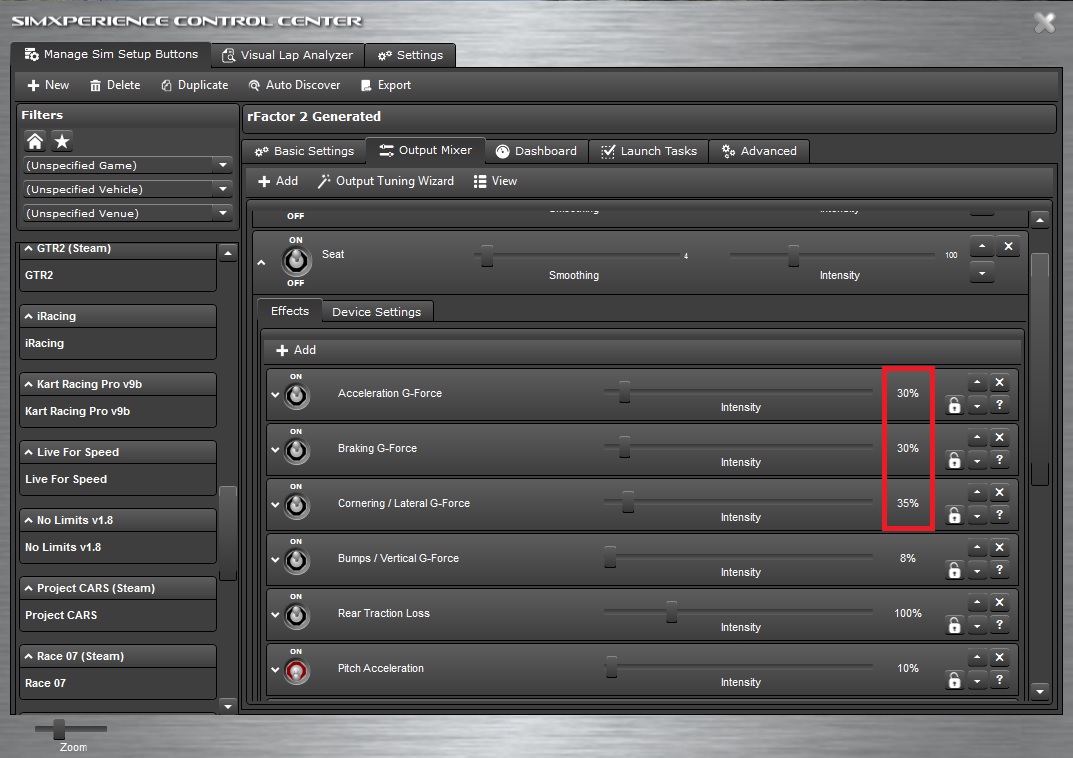
Task: Click the Pitch Acceleration lock icon
Action: pos(954,680)
